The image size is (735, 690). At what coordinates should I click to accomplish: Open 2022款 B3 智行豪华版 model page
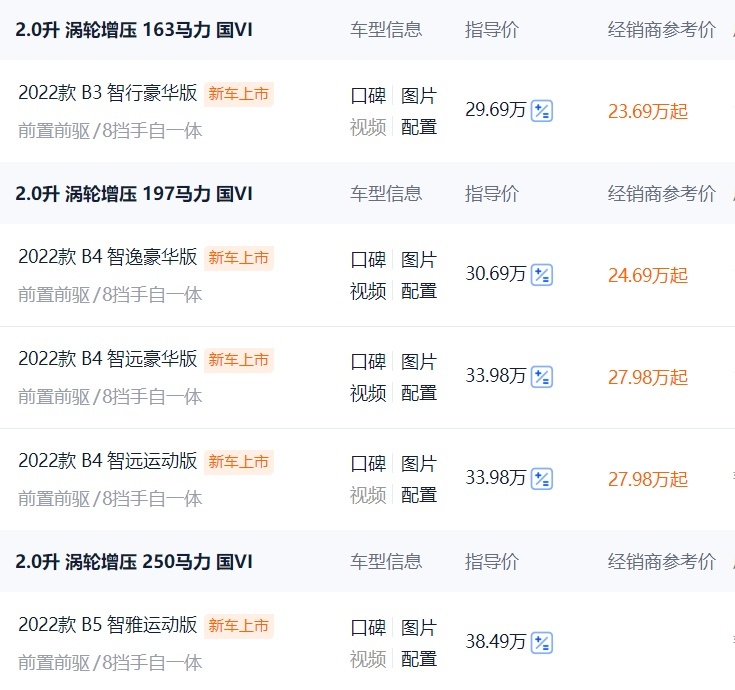tap(108, 92)
